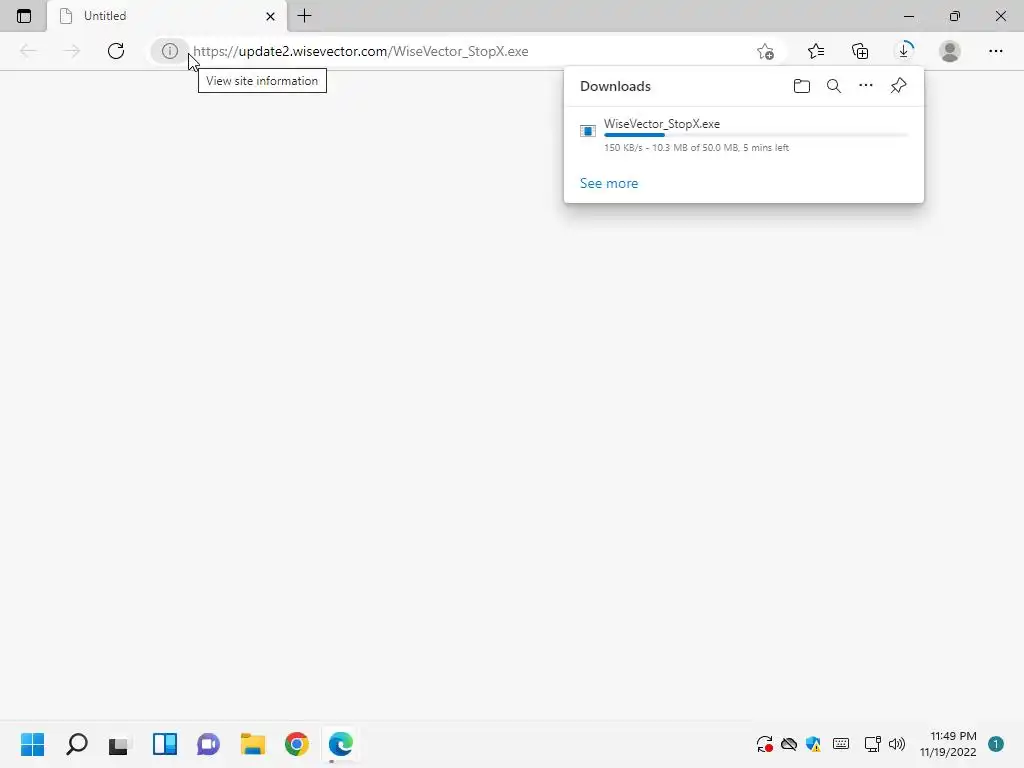
Task: Open downloads folder from Downloads panel
Action: pyautogui.click(x=802, y=86)
